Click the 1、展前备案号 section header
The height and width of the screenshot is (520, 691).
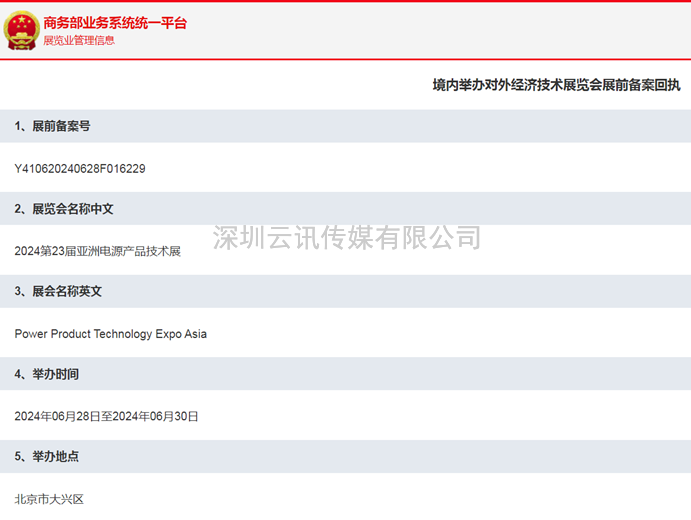click(346, 126)
